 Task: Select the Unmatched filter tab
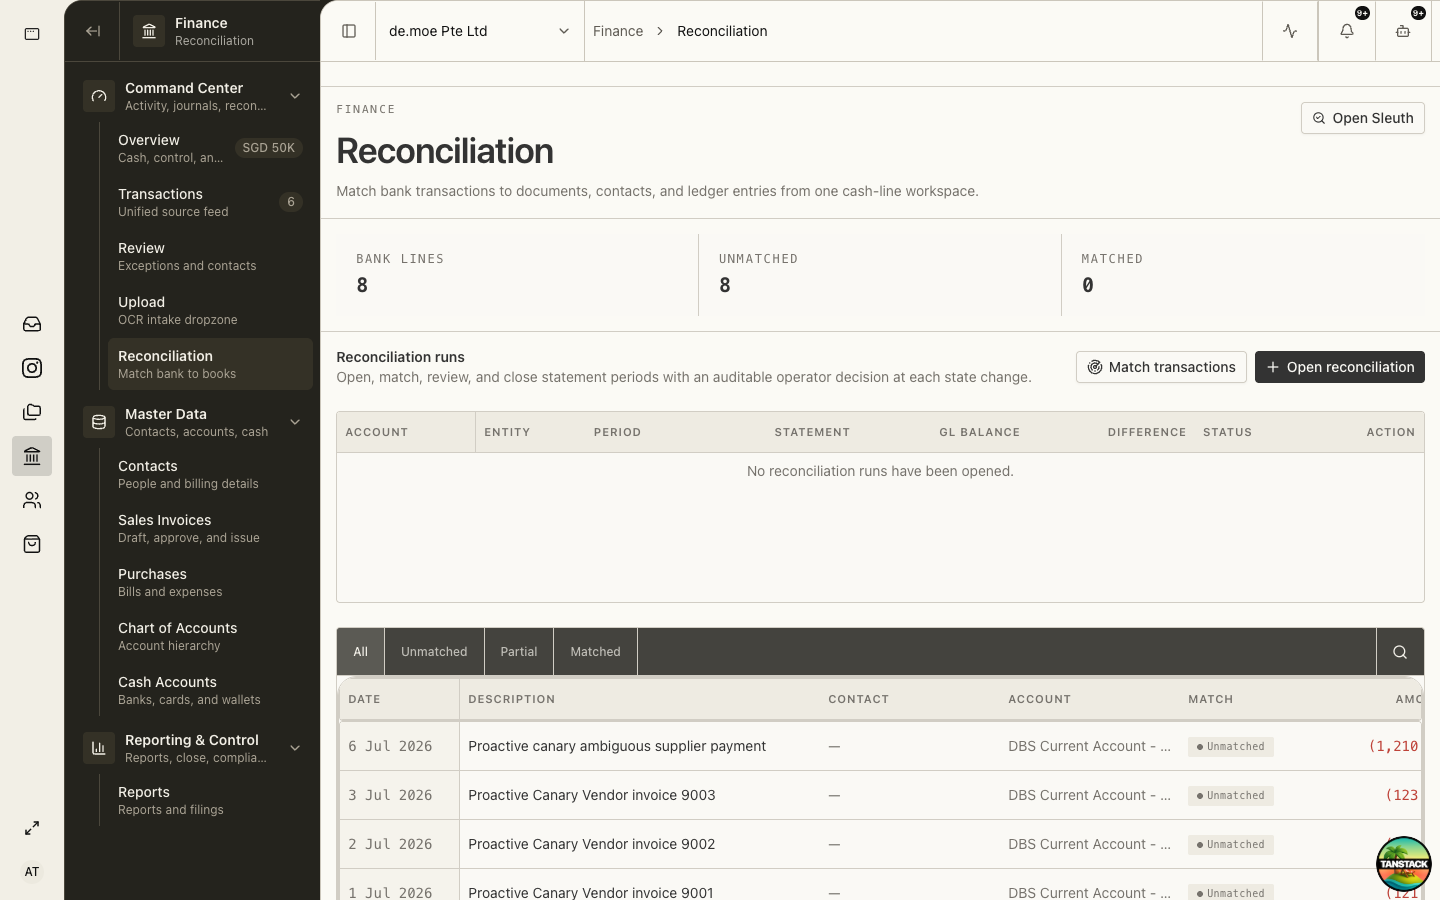coord(434,652)
